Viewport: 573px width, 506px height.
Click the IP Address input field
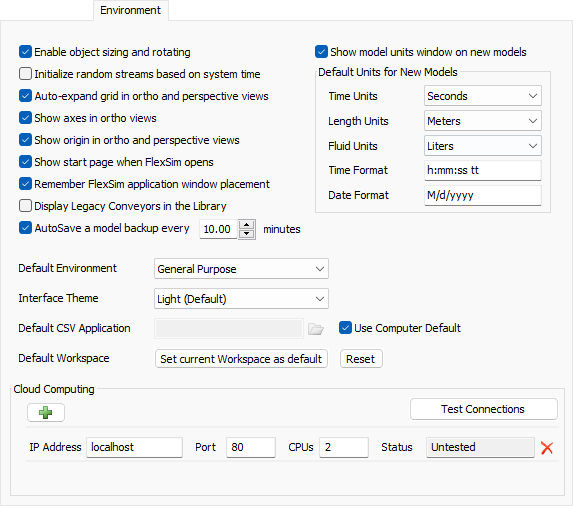tap(134, 447)
